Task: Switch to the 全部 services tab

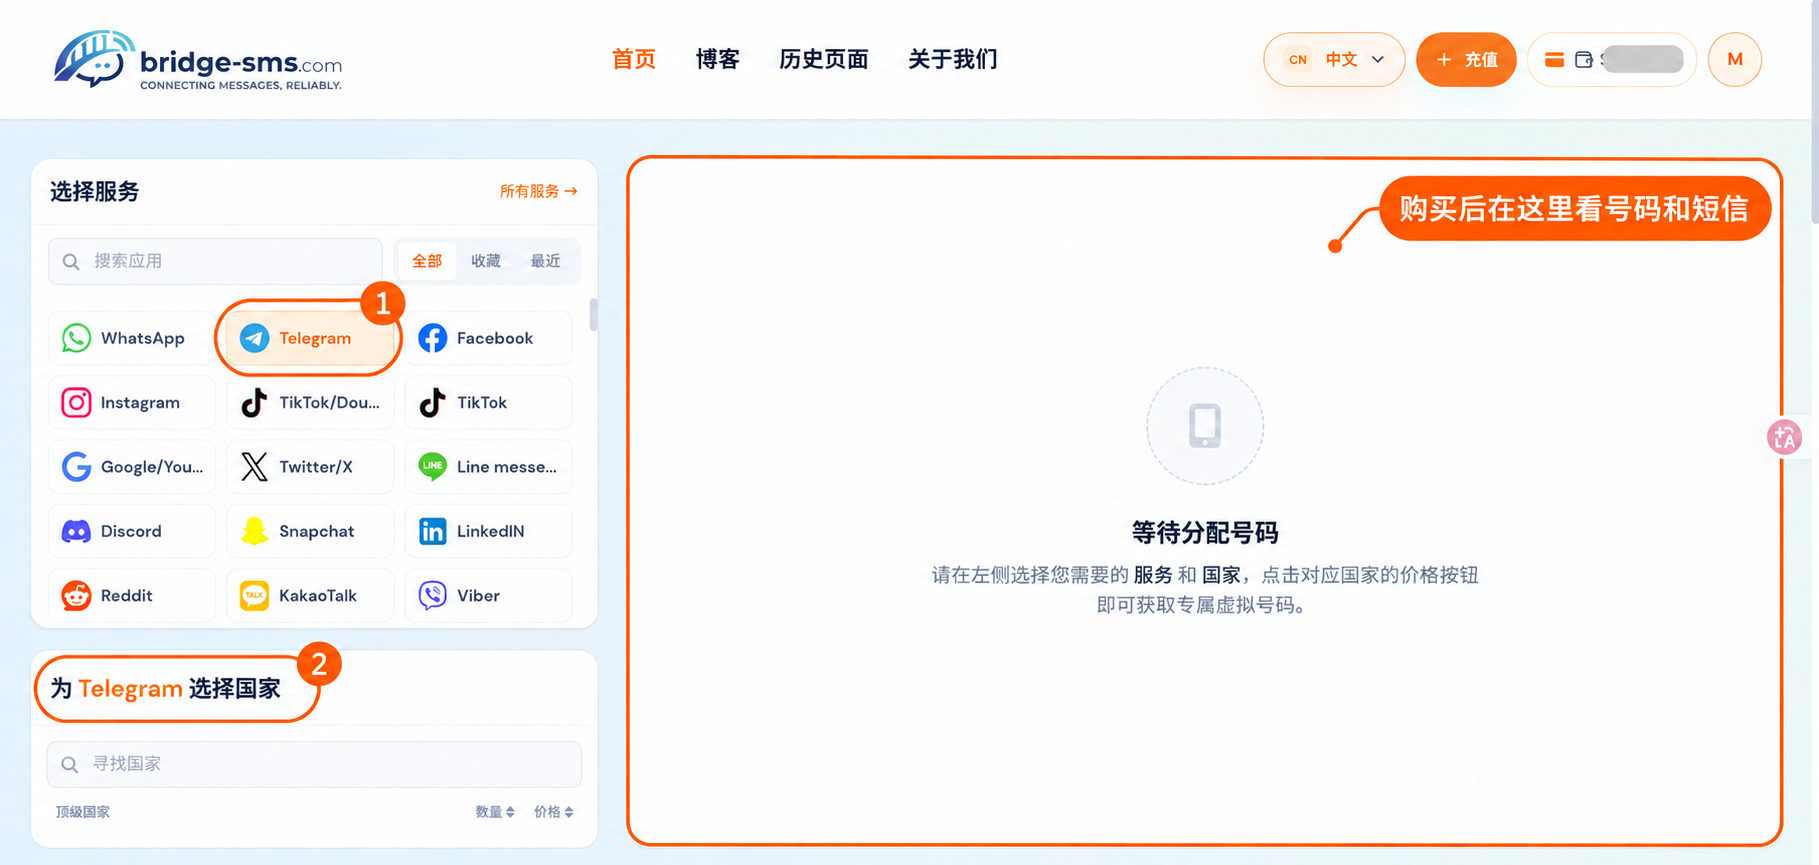Action: click(x=427, y=261)
